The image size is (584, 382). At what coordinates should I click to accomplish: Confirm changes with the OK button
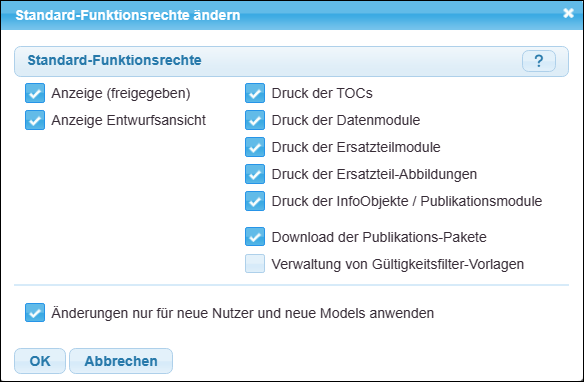click(40, 361)
